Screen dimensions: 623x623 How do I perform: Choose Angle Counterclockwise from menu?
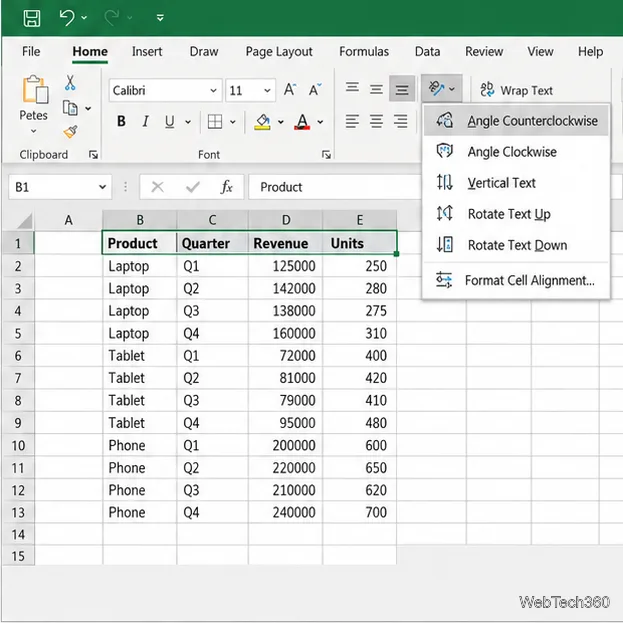(x=516, y=120)
